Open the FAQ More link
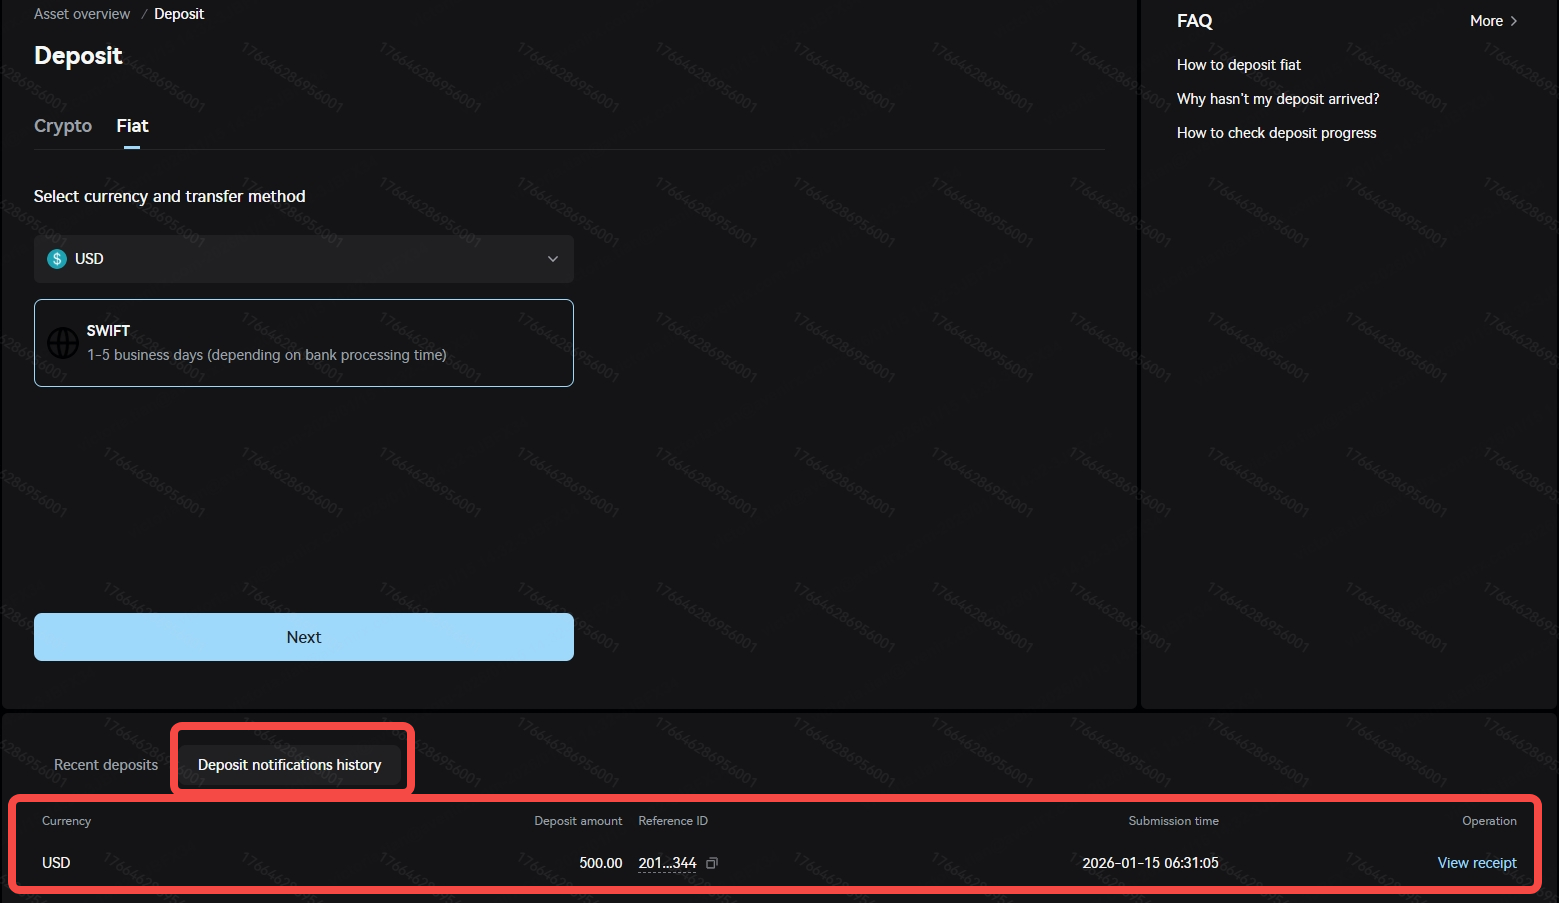This screenshot has height=903, width=1559. click(x=1486, y=21)
